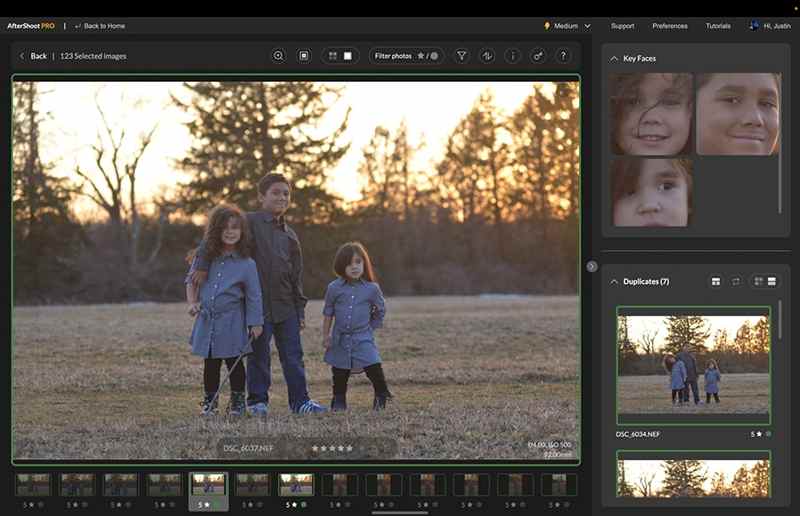Screen dimensions: 800x516
Task: Click the layout icon beside Duplicates title
Action: click(716, 282)
